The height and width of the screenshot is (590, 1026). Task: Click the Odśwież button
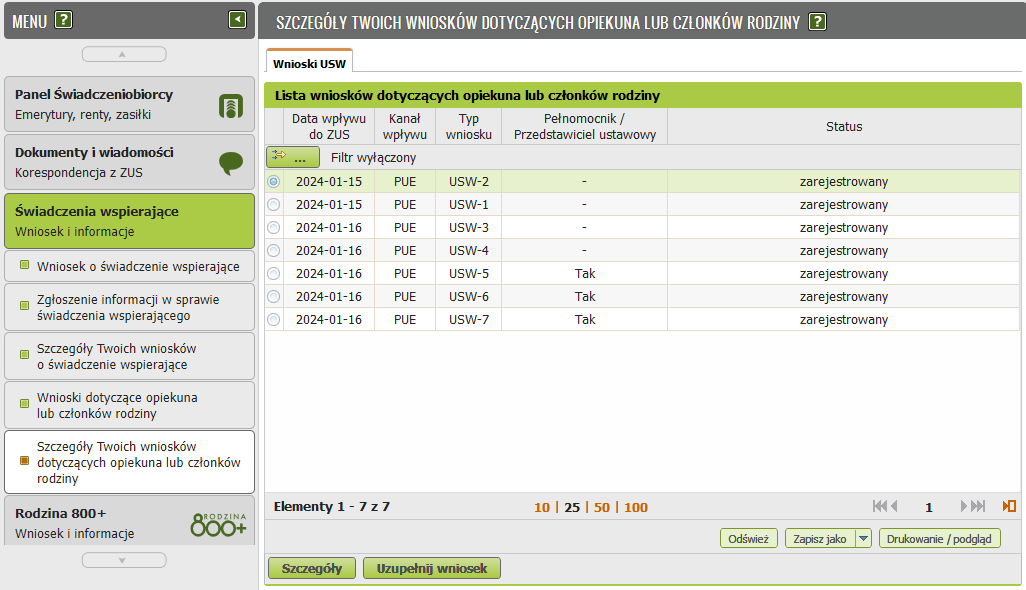click(x=749, y=538)
